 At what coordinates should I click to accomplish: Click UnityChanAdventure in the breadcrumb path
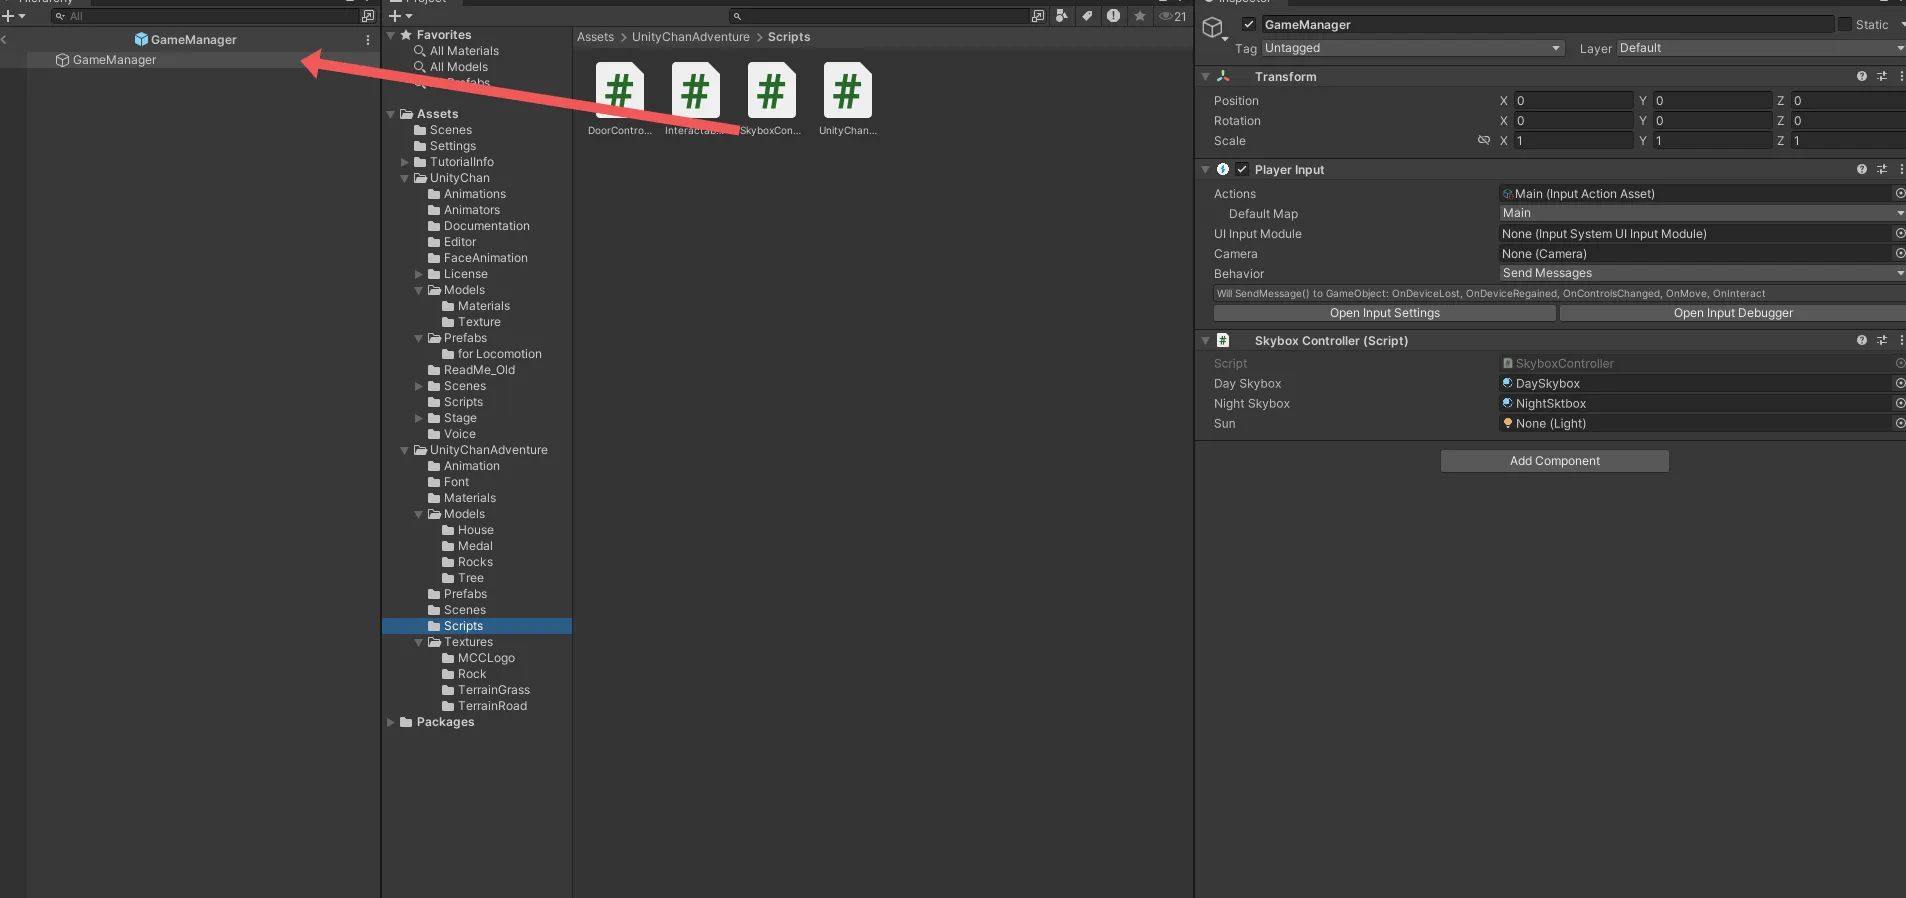tap(690, 37)
